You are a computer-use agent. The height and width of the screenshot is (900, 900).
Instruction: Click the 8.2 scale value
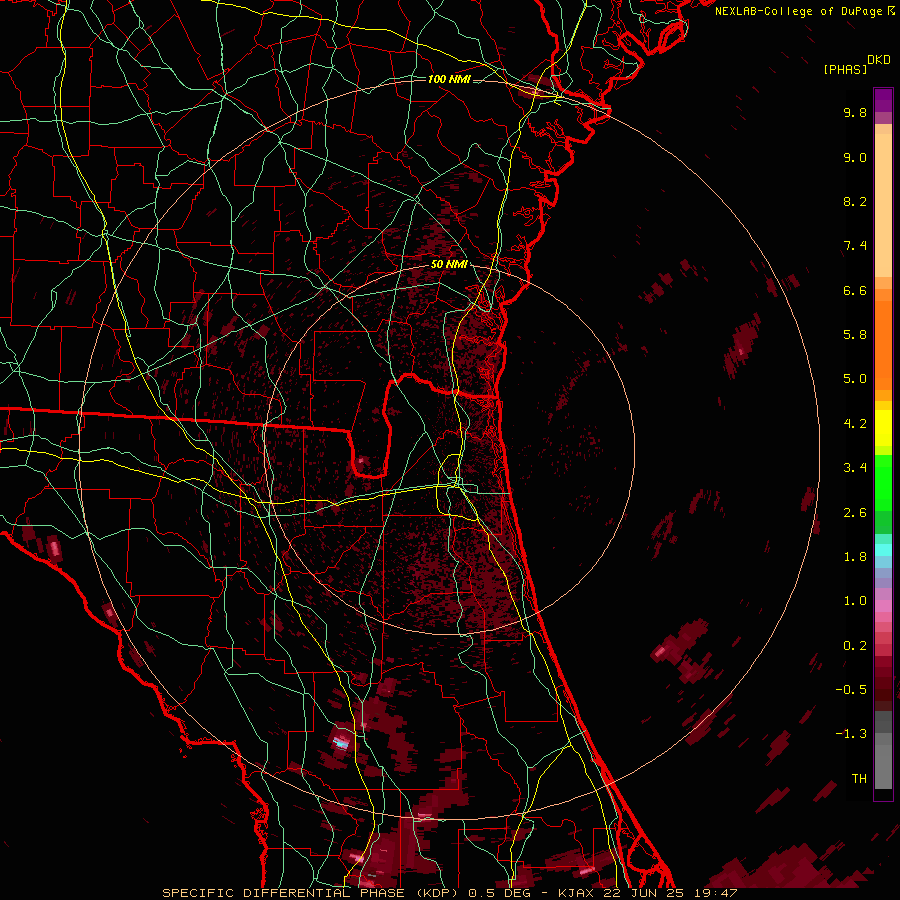[855, 201]
